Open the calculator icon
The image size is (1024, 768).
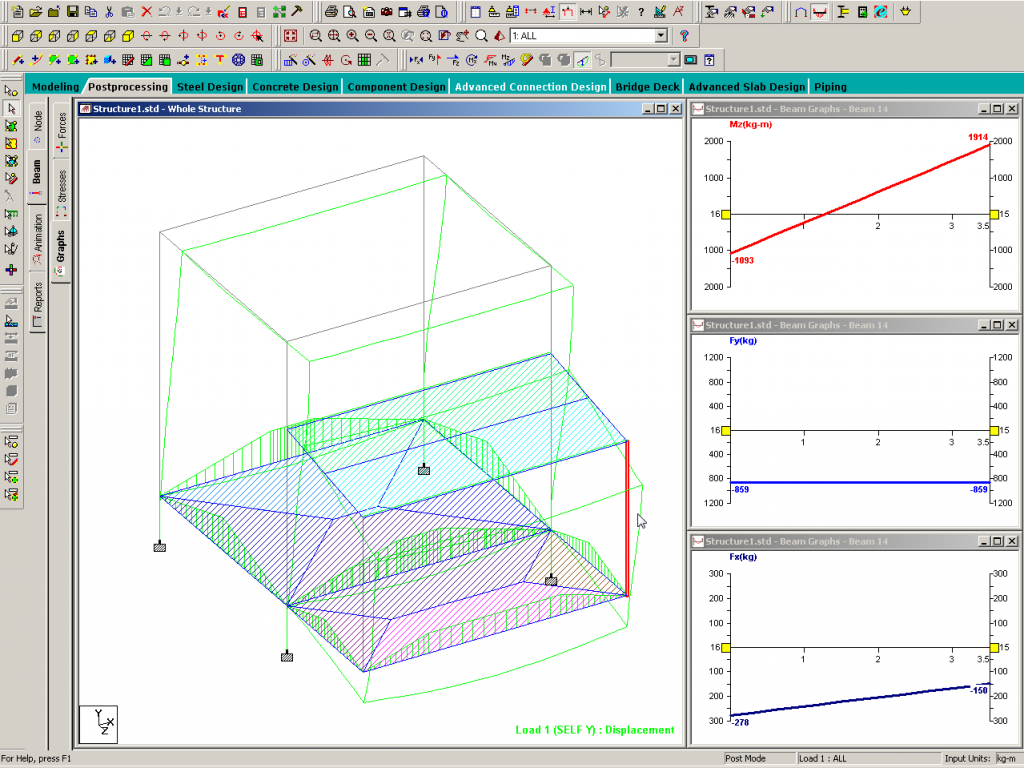[x=242, y=12]
